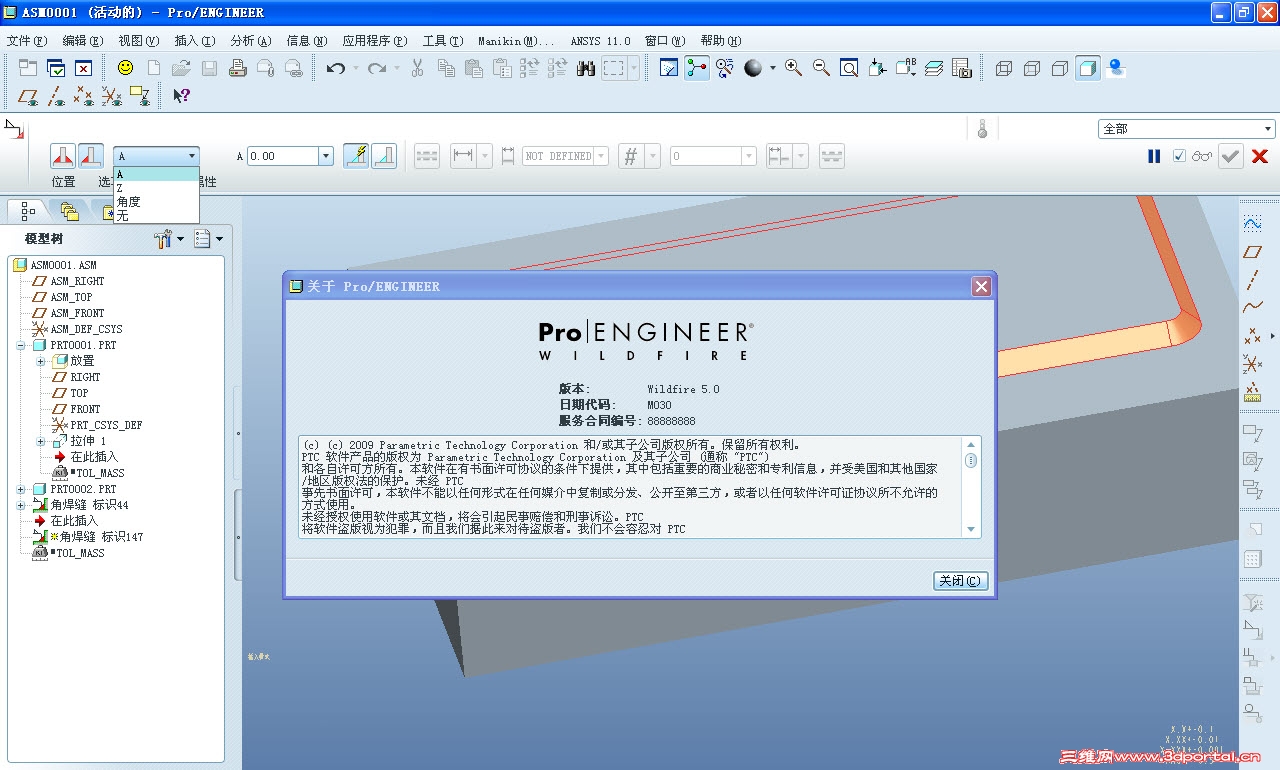Toggle datum axis display

pyautogui.click(x=56, y=96)
